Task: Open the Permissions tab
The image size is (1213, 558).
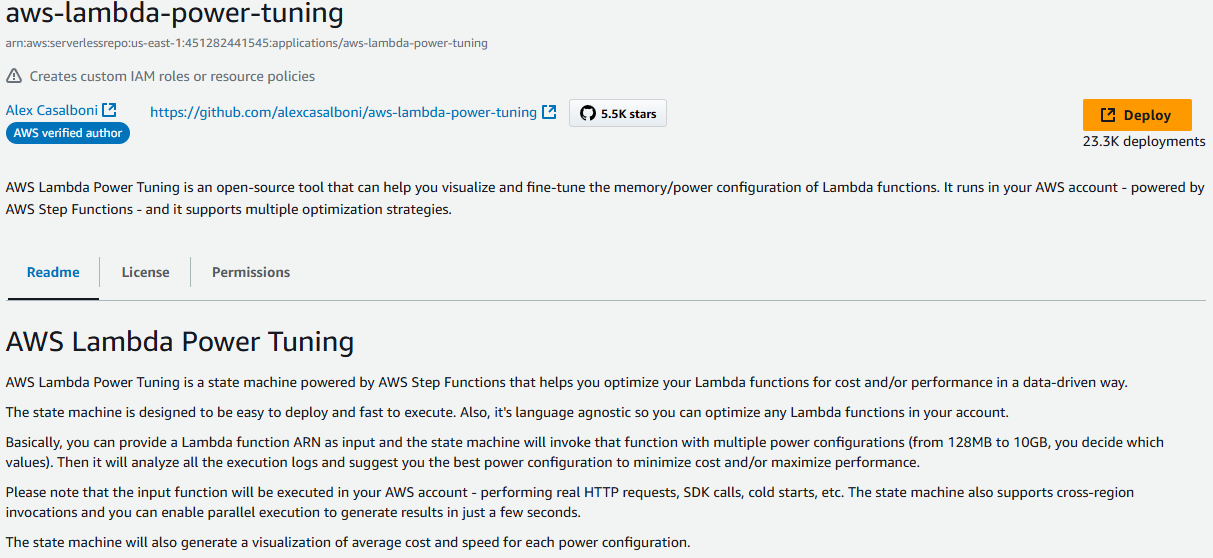Action: (251, 272)
